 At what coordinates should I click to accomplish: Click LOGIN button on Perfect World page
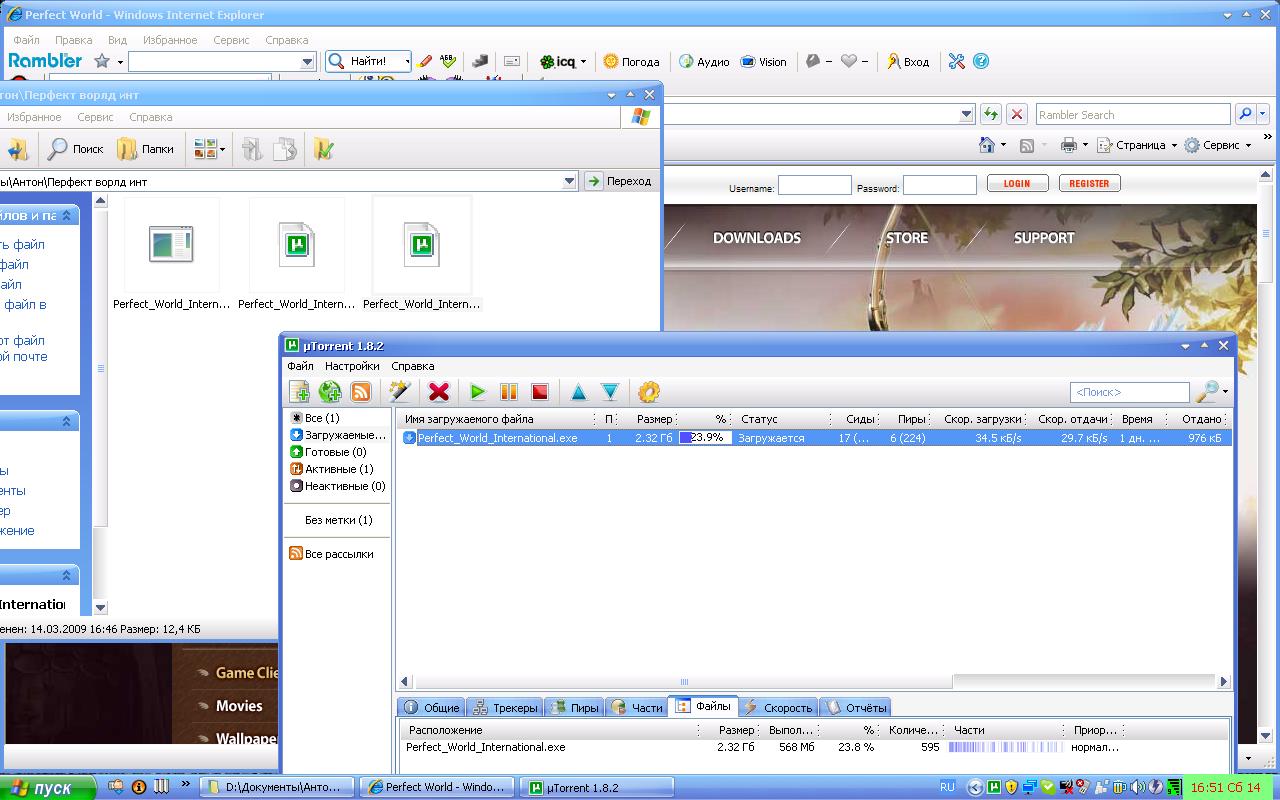tap(1017, 183)
